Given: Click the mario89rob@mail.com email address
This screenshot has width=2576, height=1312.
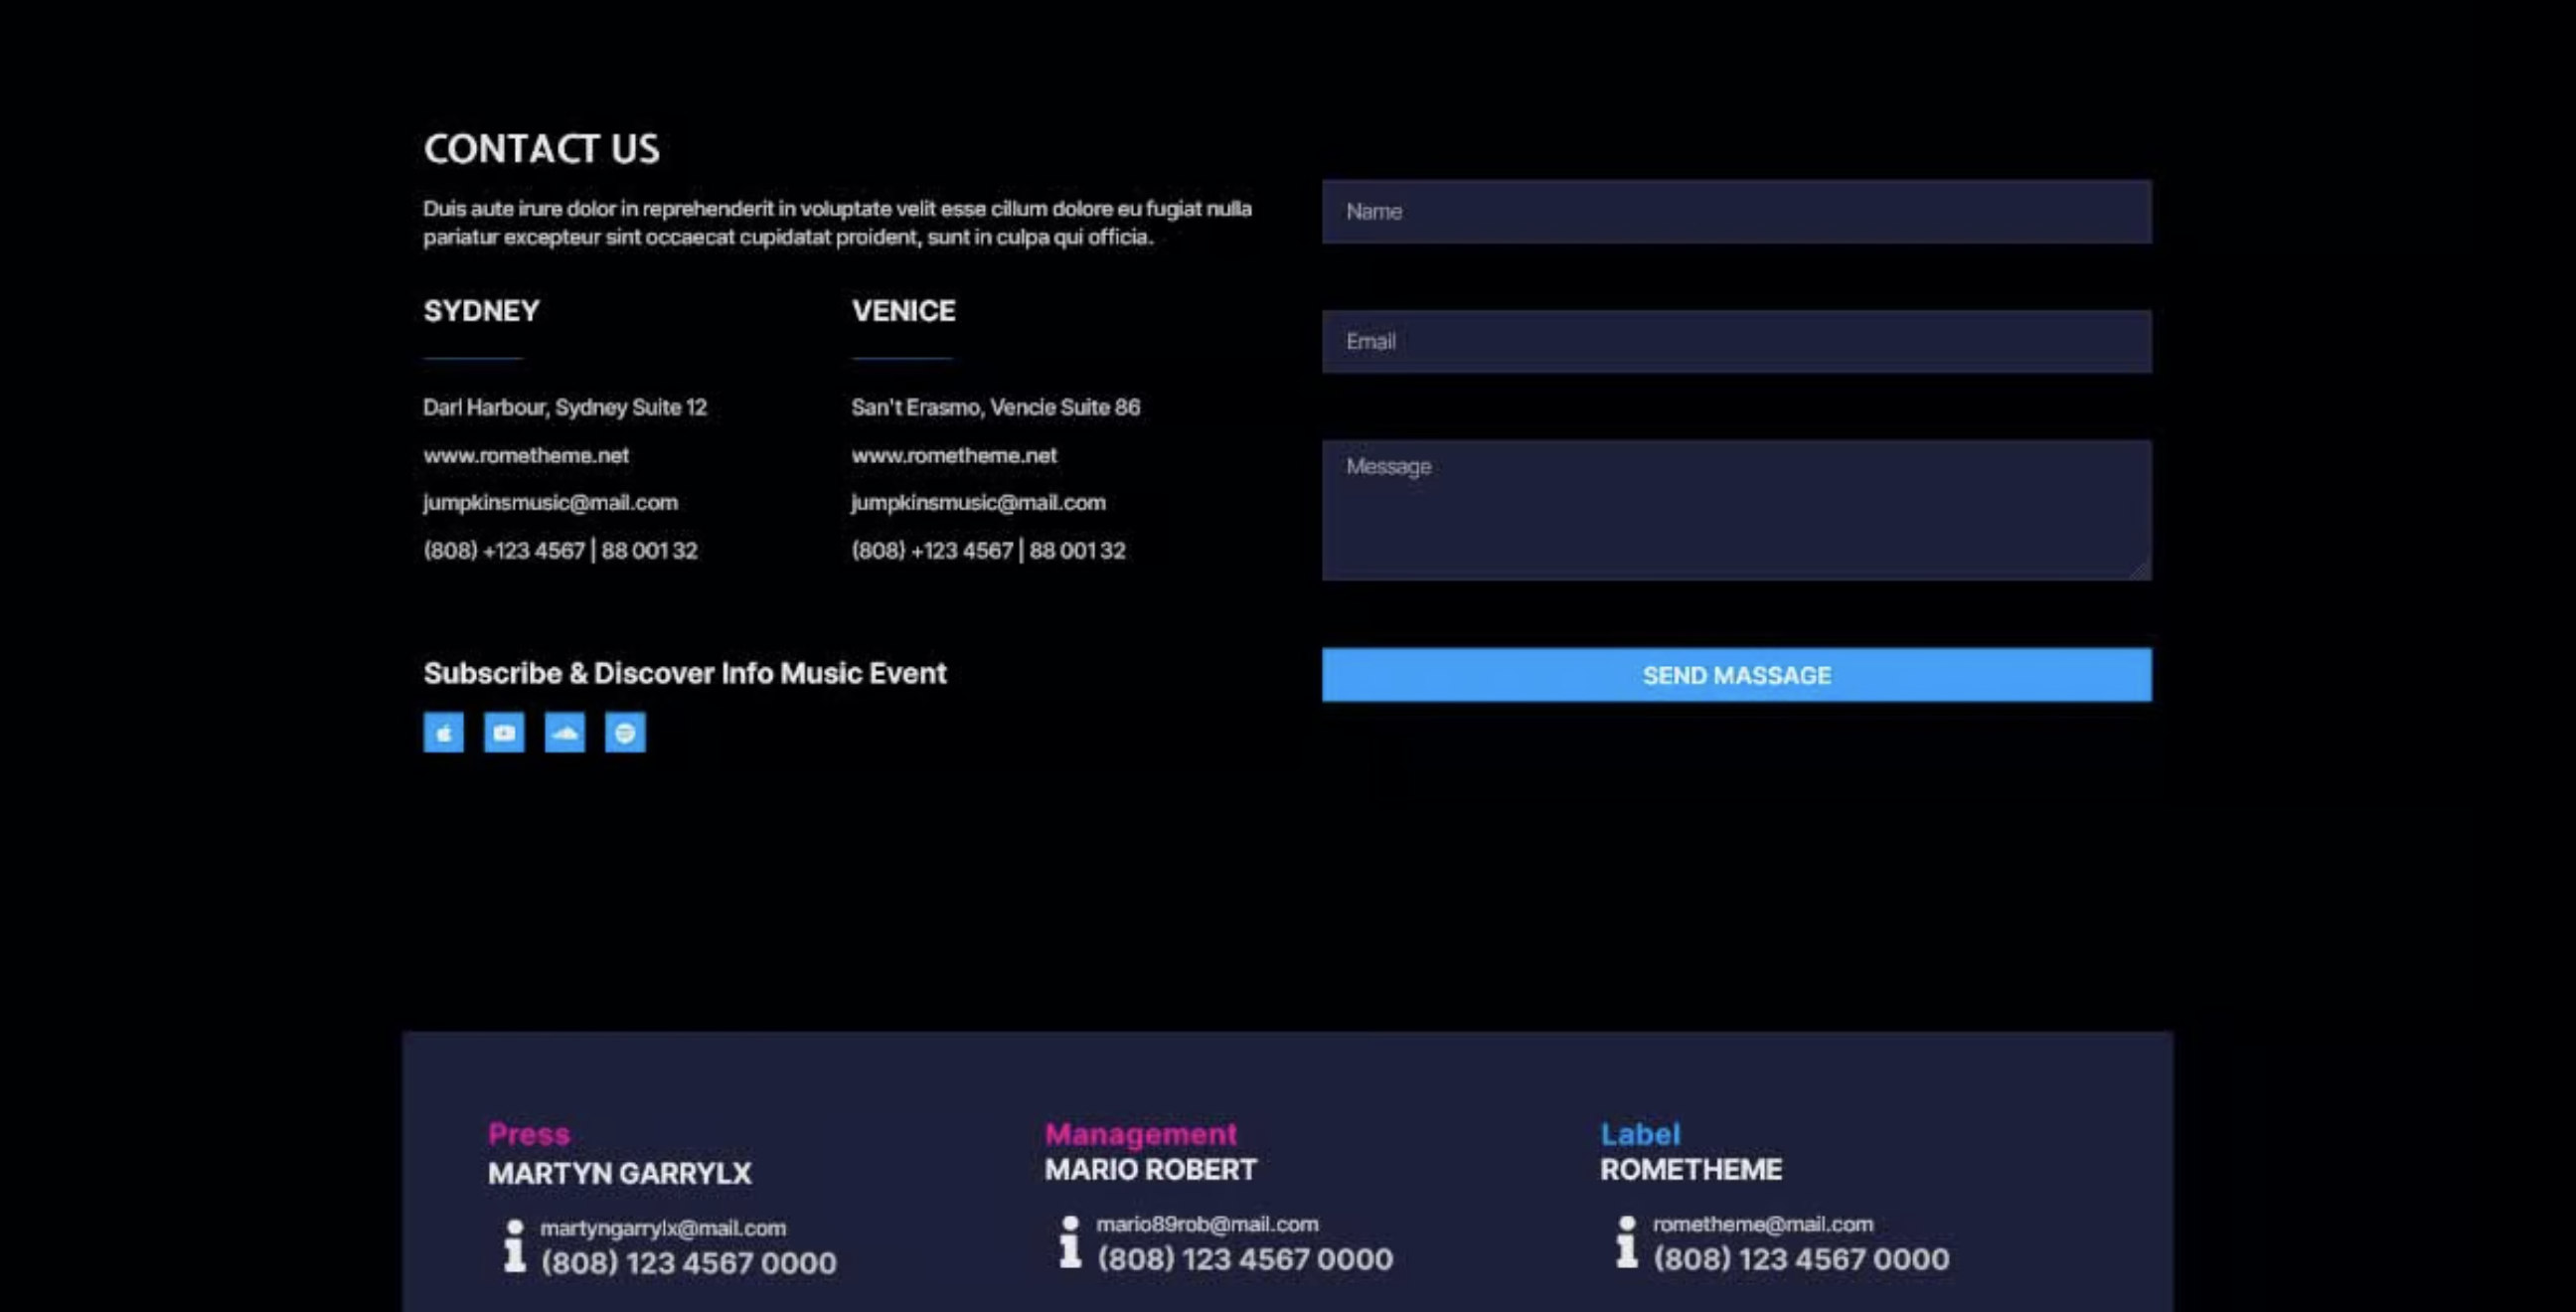Looking at the screenshot, I should 1207,1224.
